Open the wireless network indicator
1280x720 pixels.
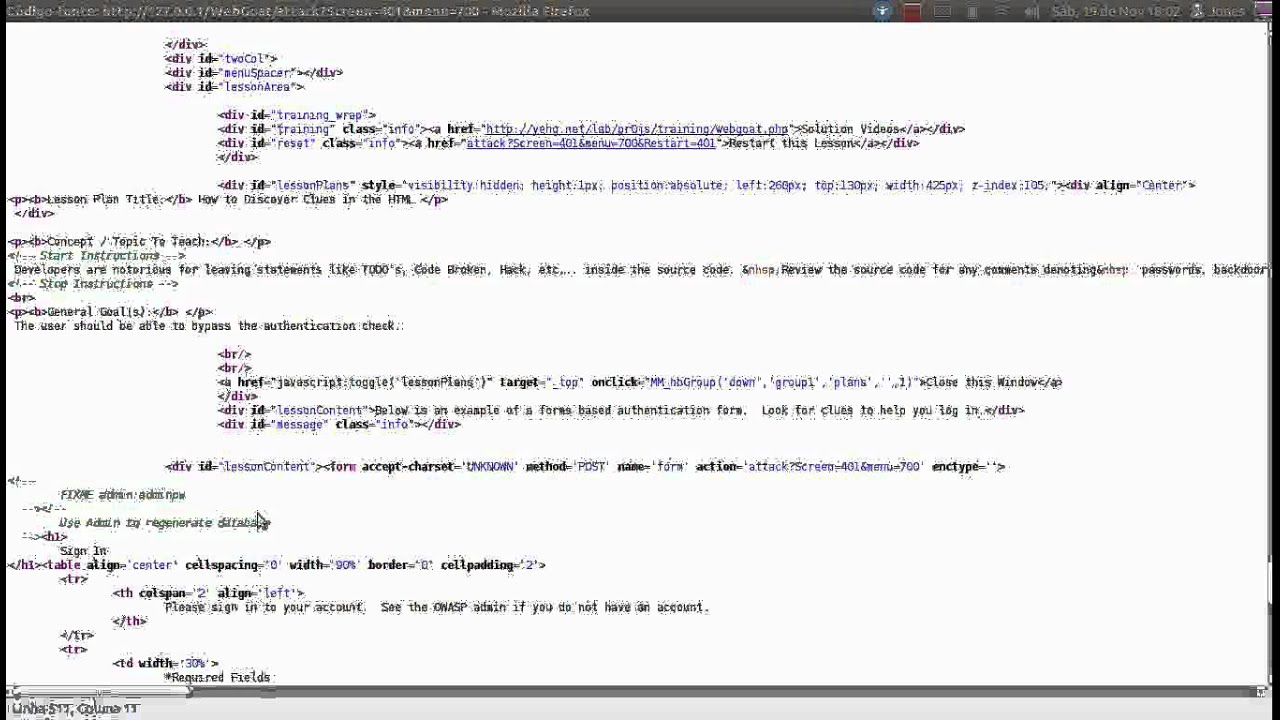tap(1002, 11)
